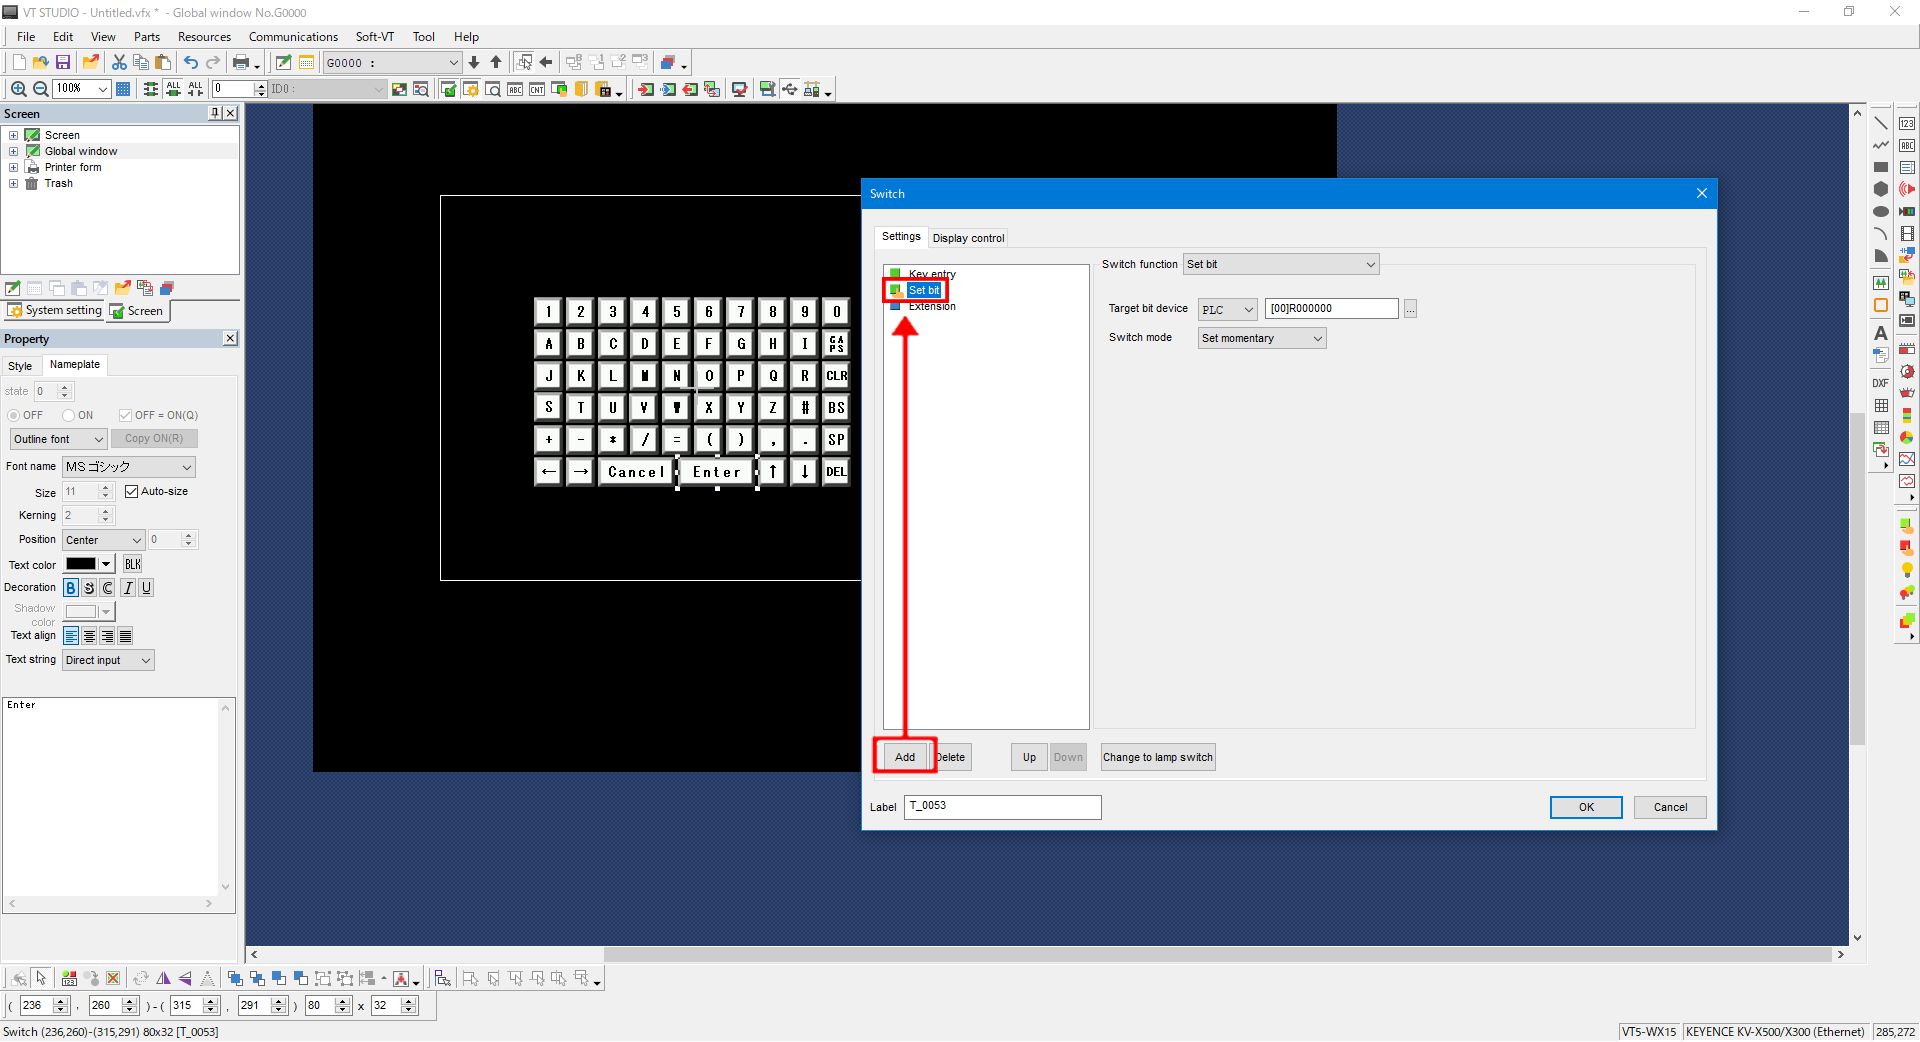
Task: Toggle the grid display icon
Action: [x=123, y=89]
